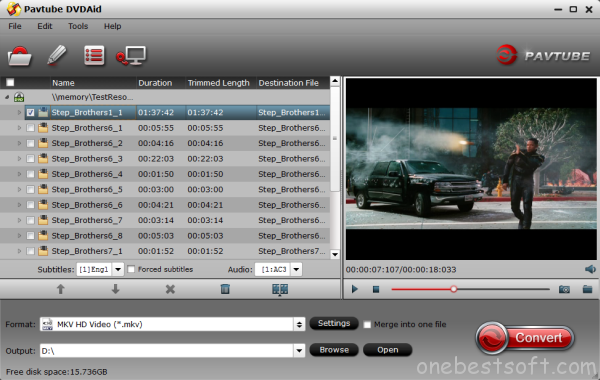Check the Step_Brothers6_8 checkbox

[x=30, y=236]
